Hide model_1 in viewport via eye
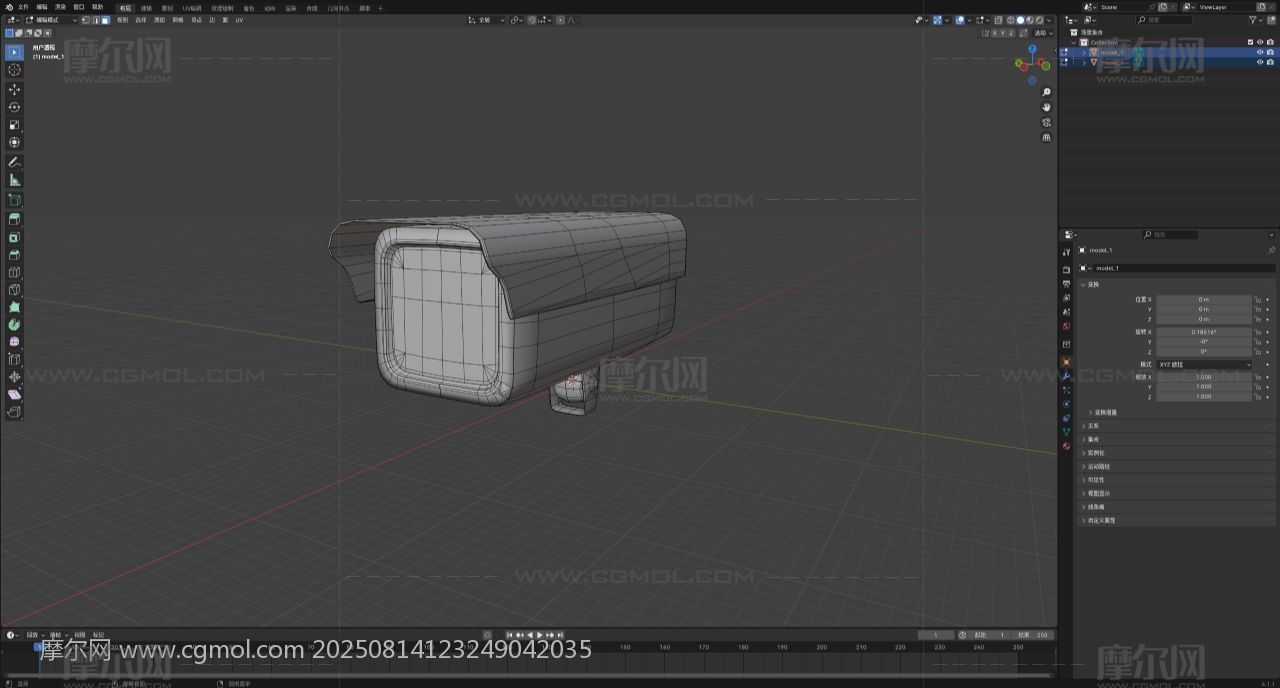Viewport: 1280px width, 688px height. pyautogui.click(x=1260, y=52)
